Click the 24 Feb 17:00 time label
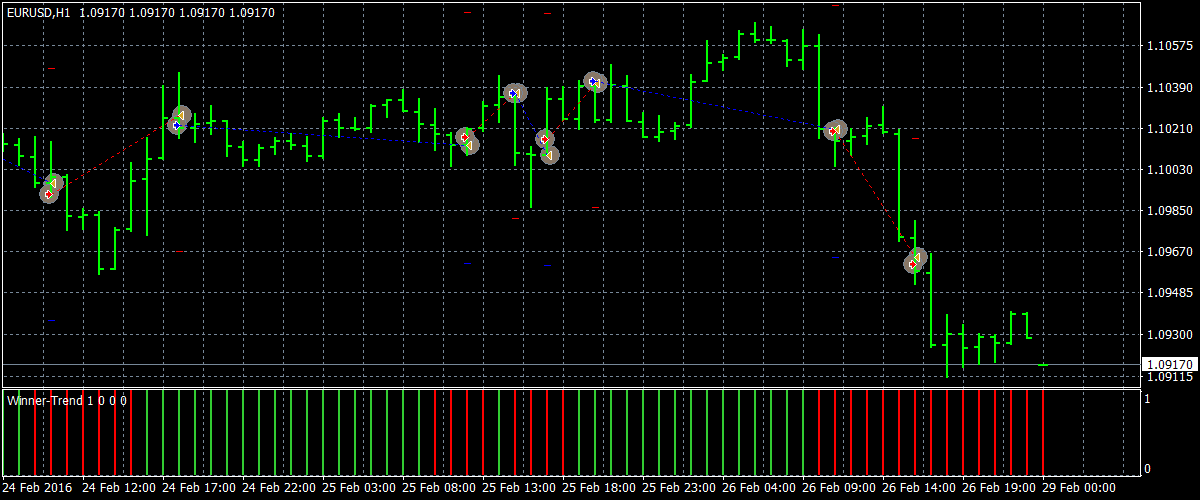The width and height of the screenshot is (1200, 500). 198,488
